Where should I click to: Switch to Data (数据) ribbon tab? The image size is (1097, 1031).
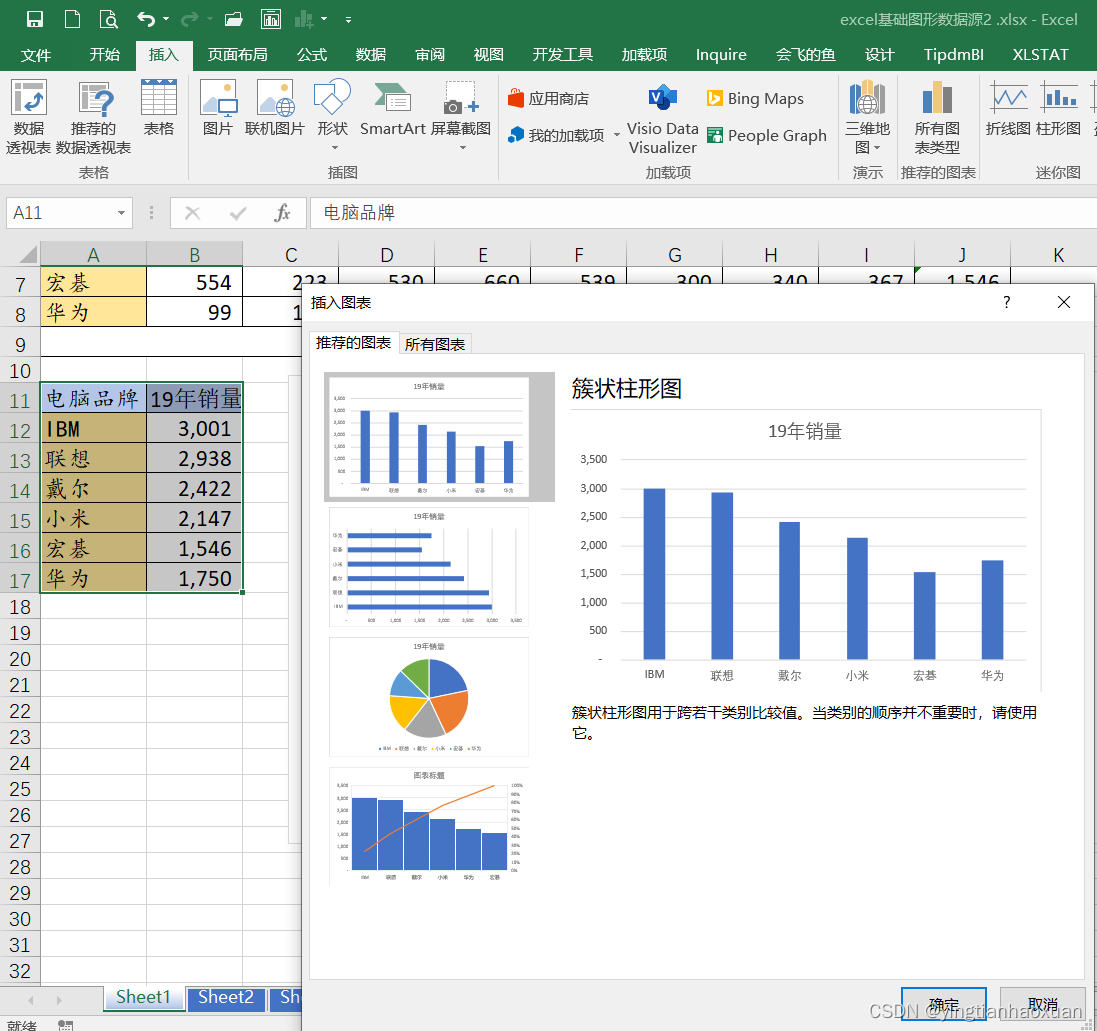(x=371, y=55)
